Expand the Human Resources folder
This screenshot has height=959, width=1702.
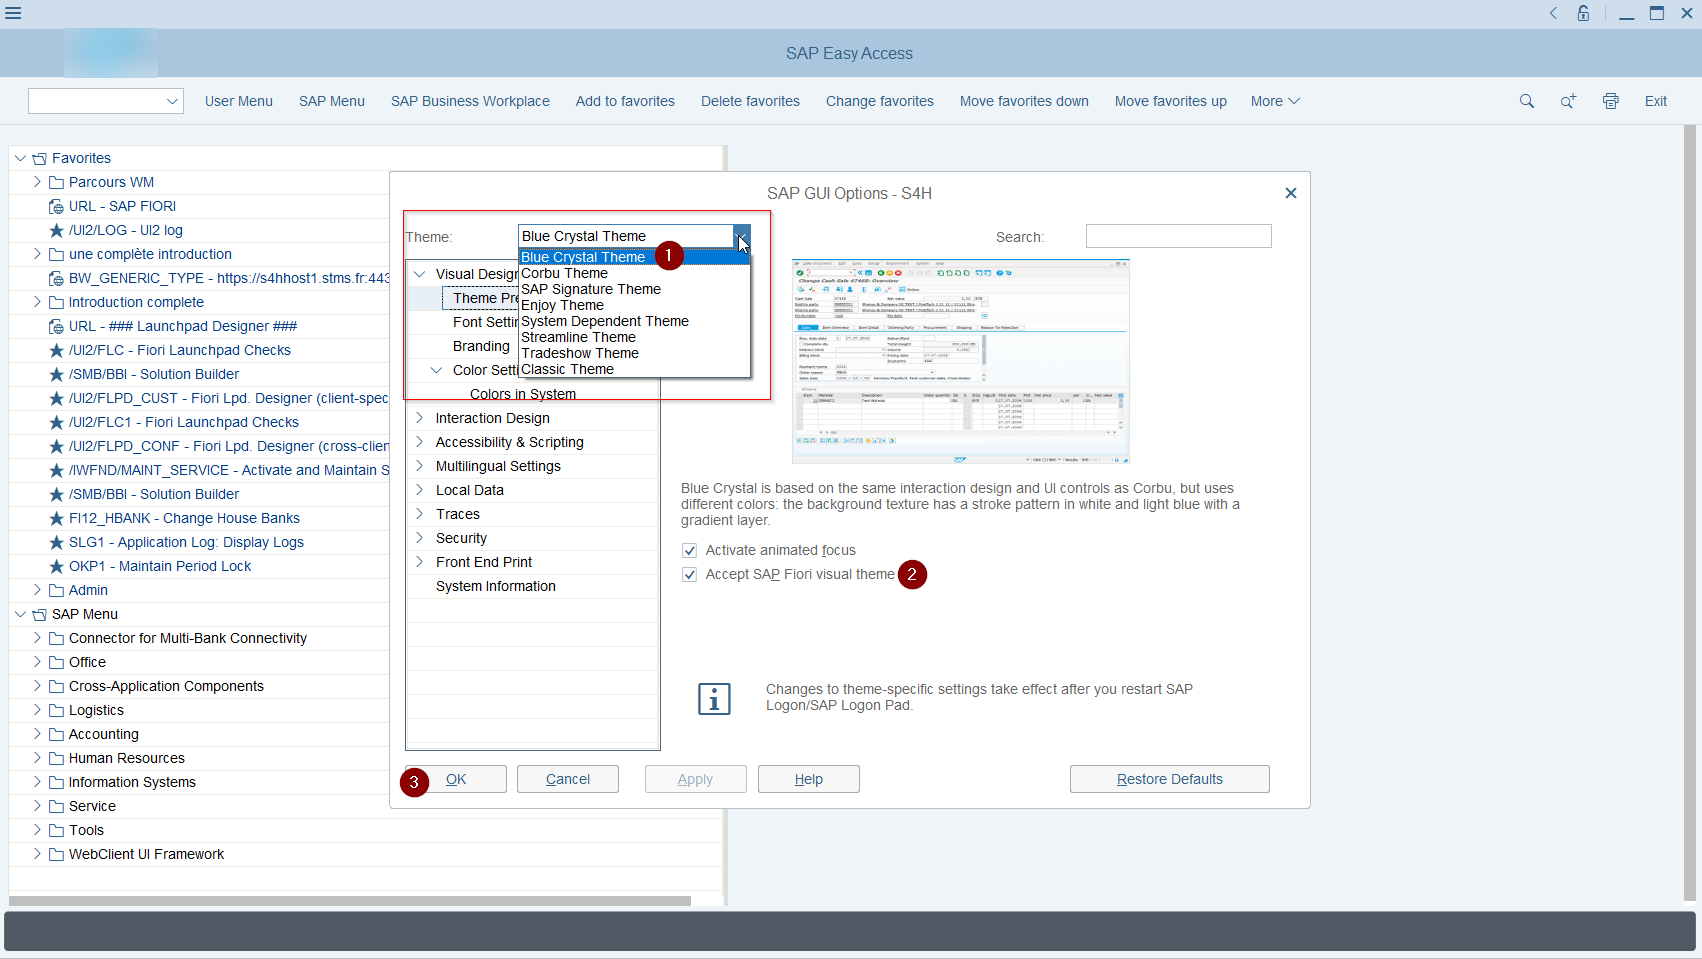[x=37, y=758]
